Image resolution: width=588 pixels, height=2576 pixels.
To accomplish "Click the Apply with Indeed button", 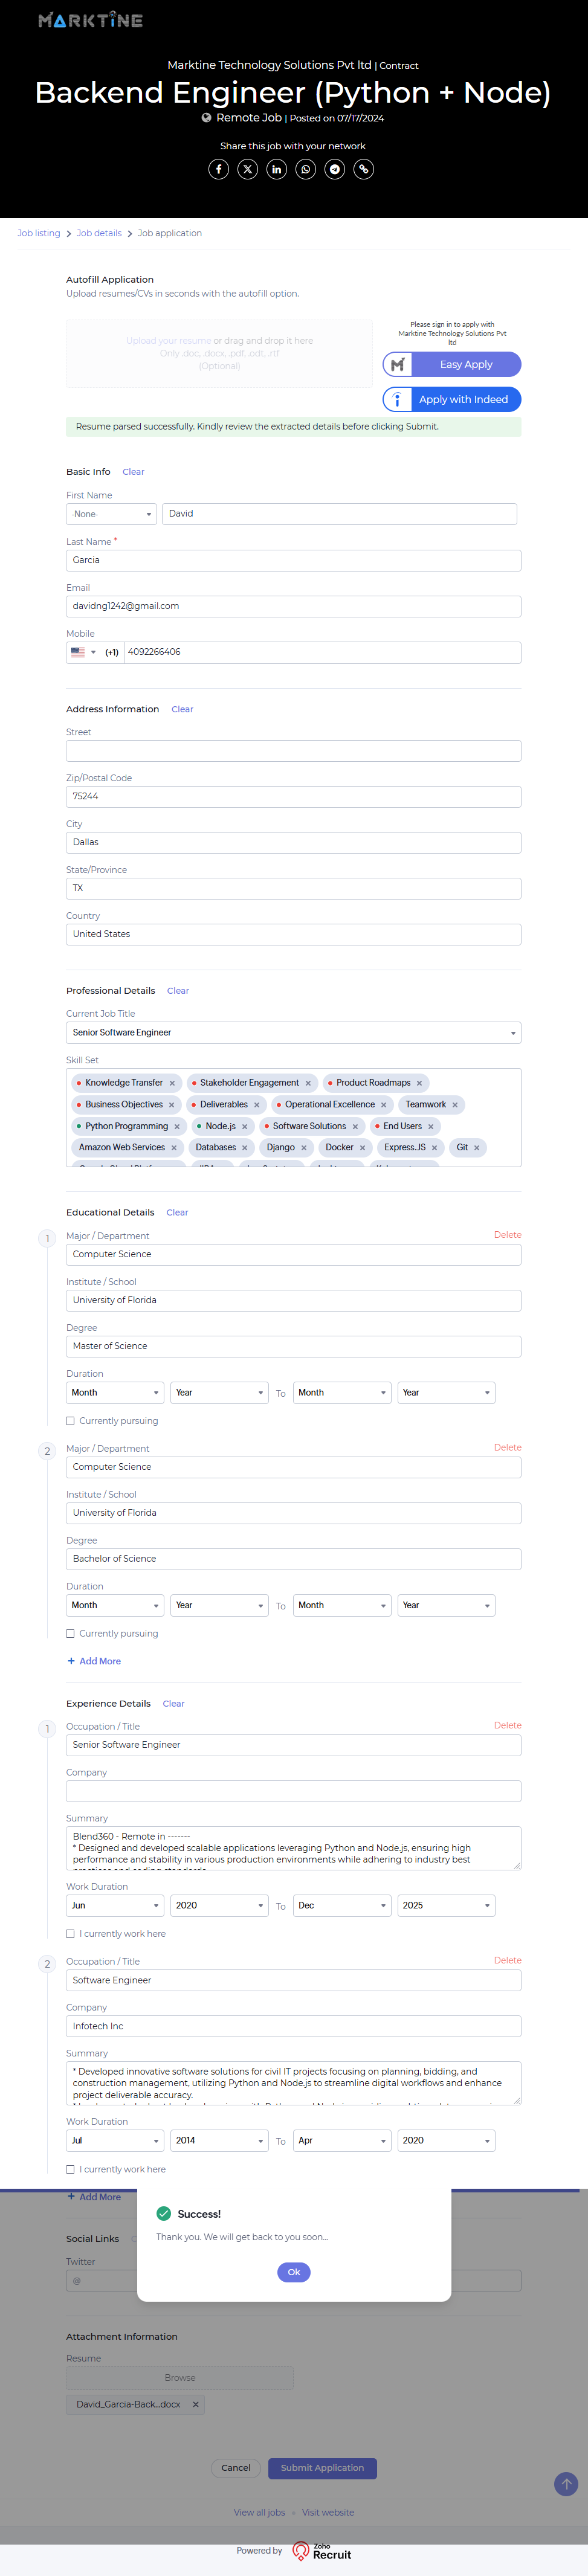I will [x=452, y=400].
